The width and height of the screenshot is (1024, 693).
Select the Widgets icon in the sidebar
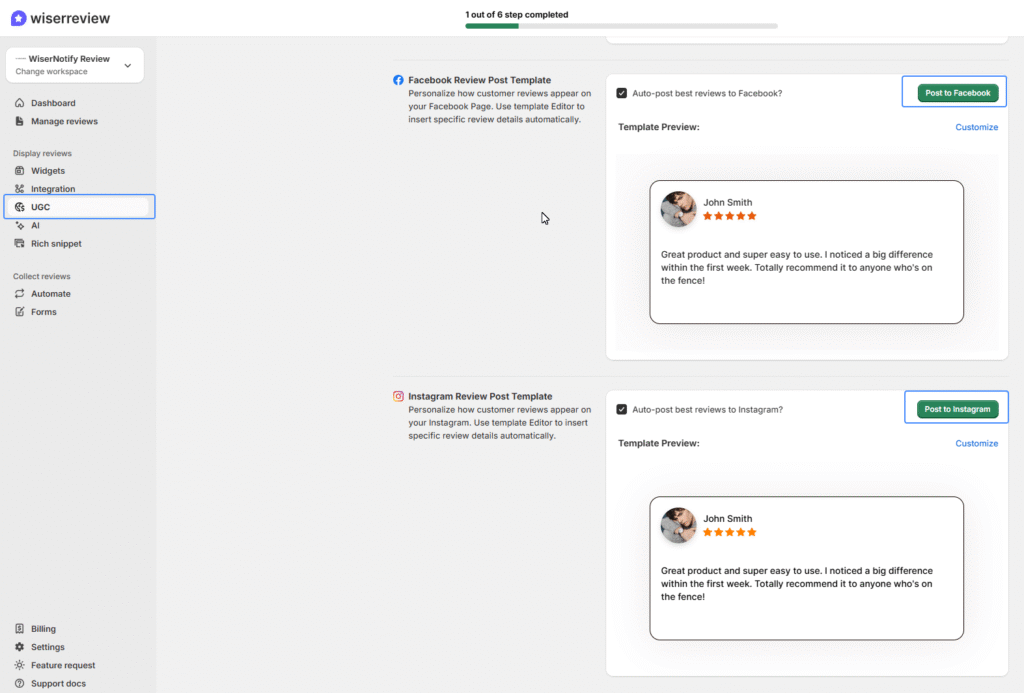[20, 170]
